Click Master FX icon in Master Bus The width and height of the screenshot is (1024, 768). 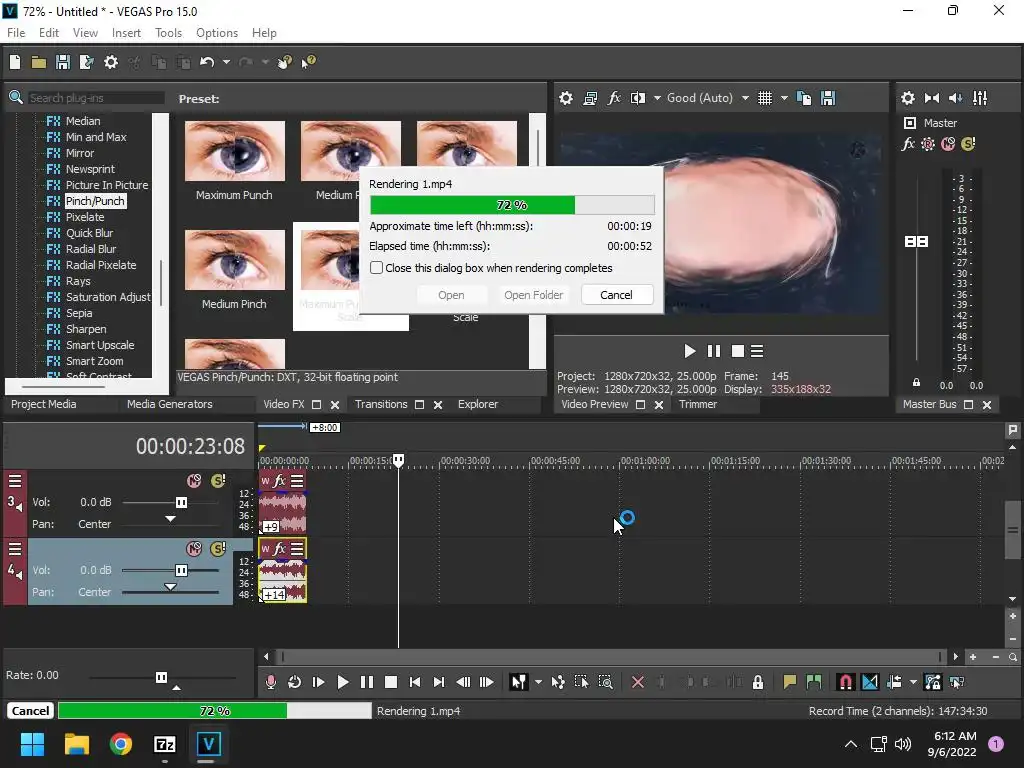click(908, 144)
